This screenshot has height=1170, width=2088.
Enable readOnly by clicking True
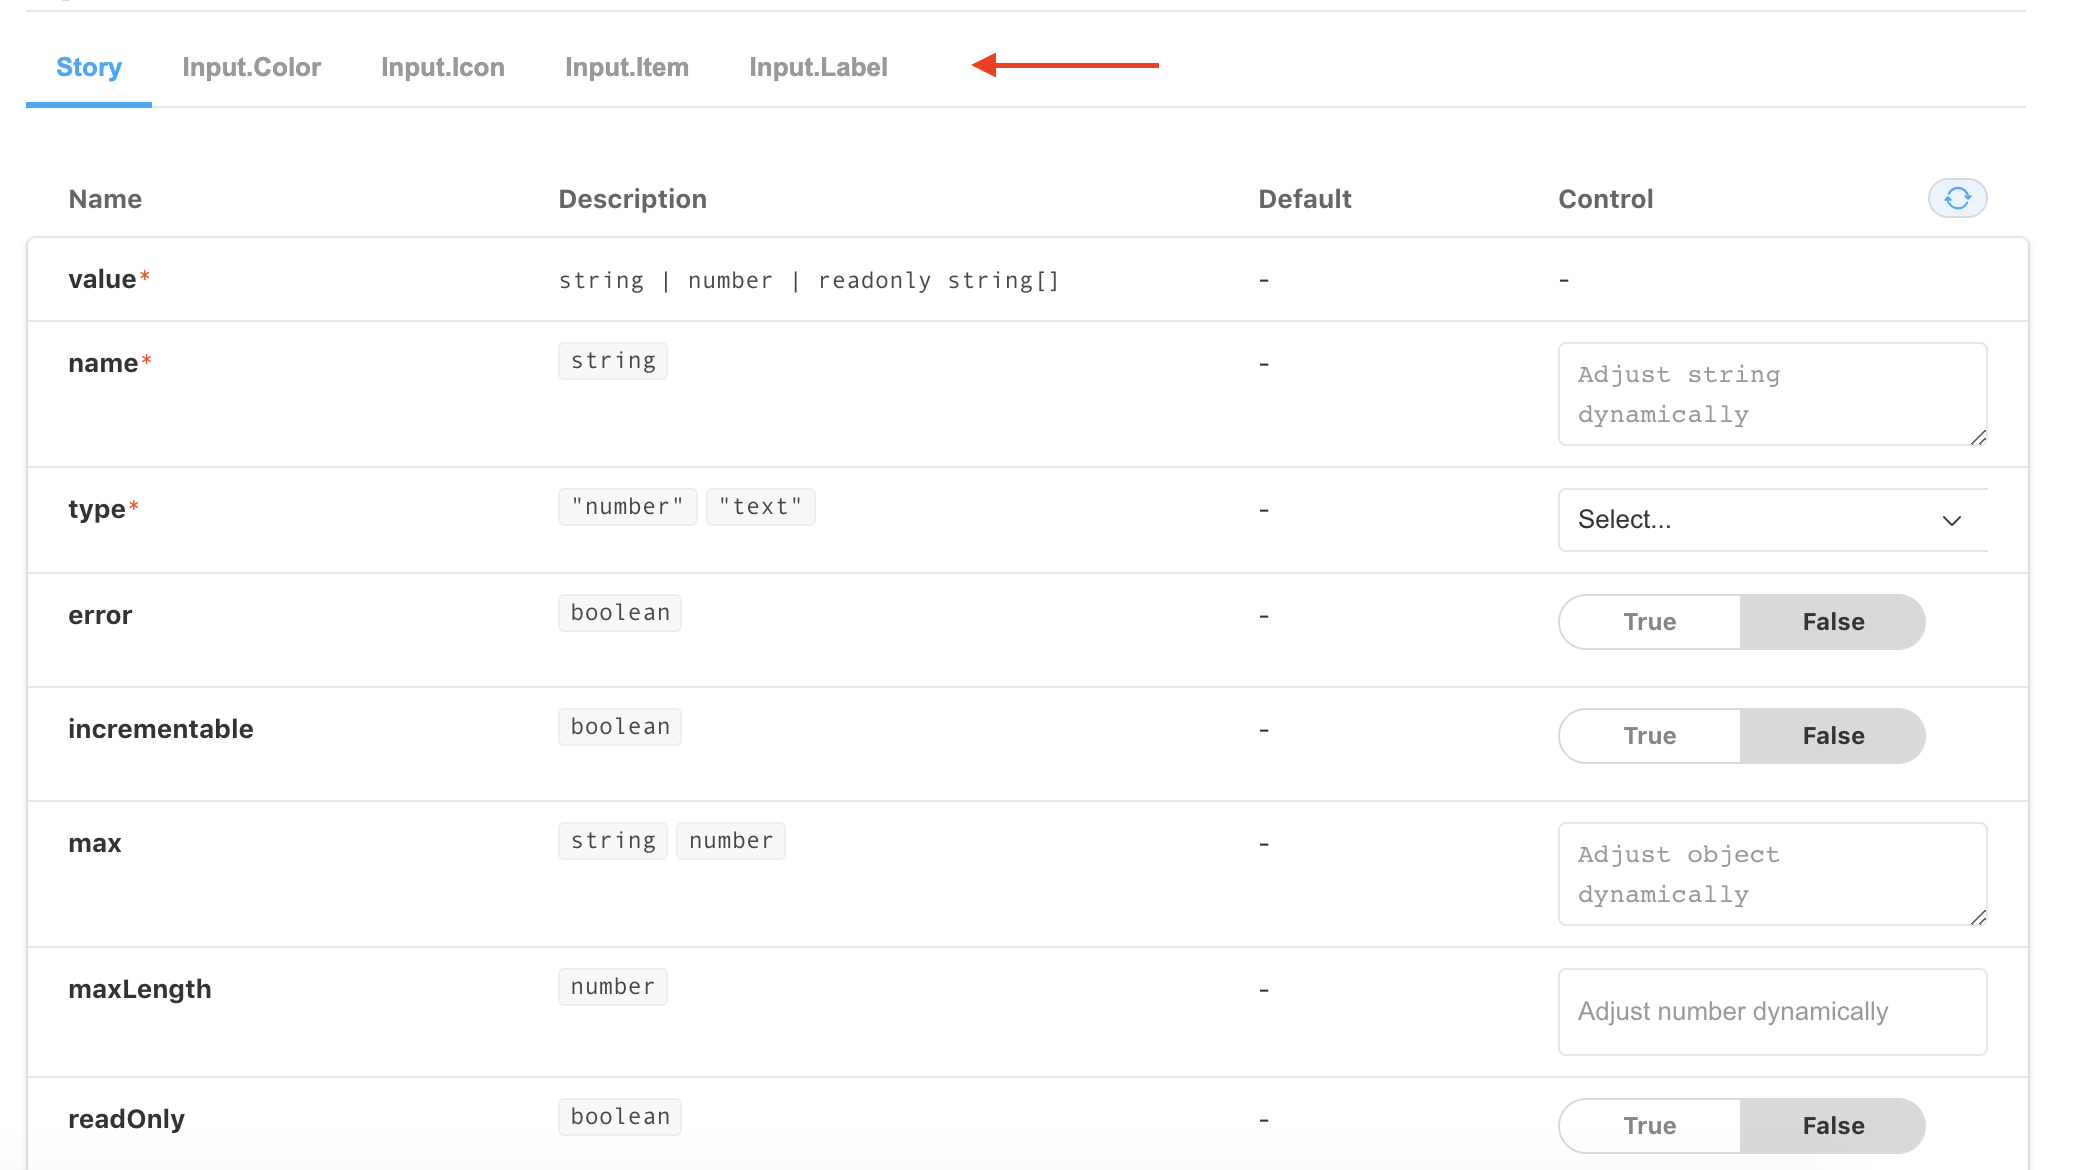point(1648,1125)
